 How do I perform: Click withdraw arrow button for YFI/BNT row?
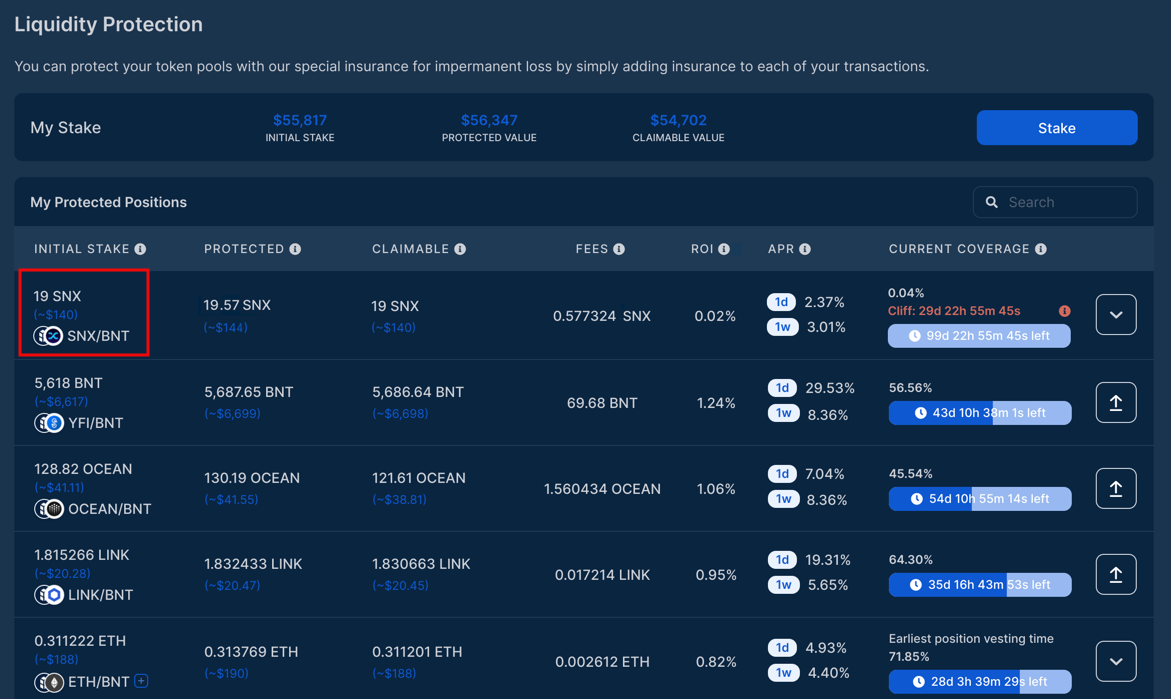pos(1116,403)
